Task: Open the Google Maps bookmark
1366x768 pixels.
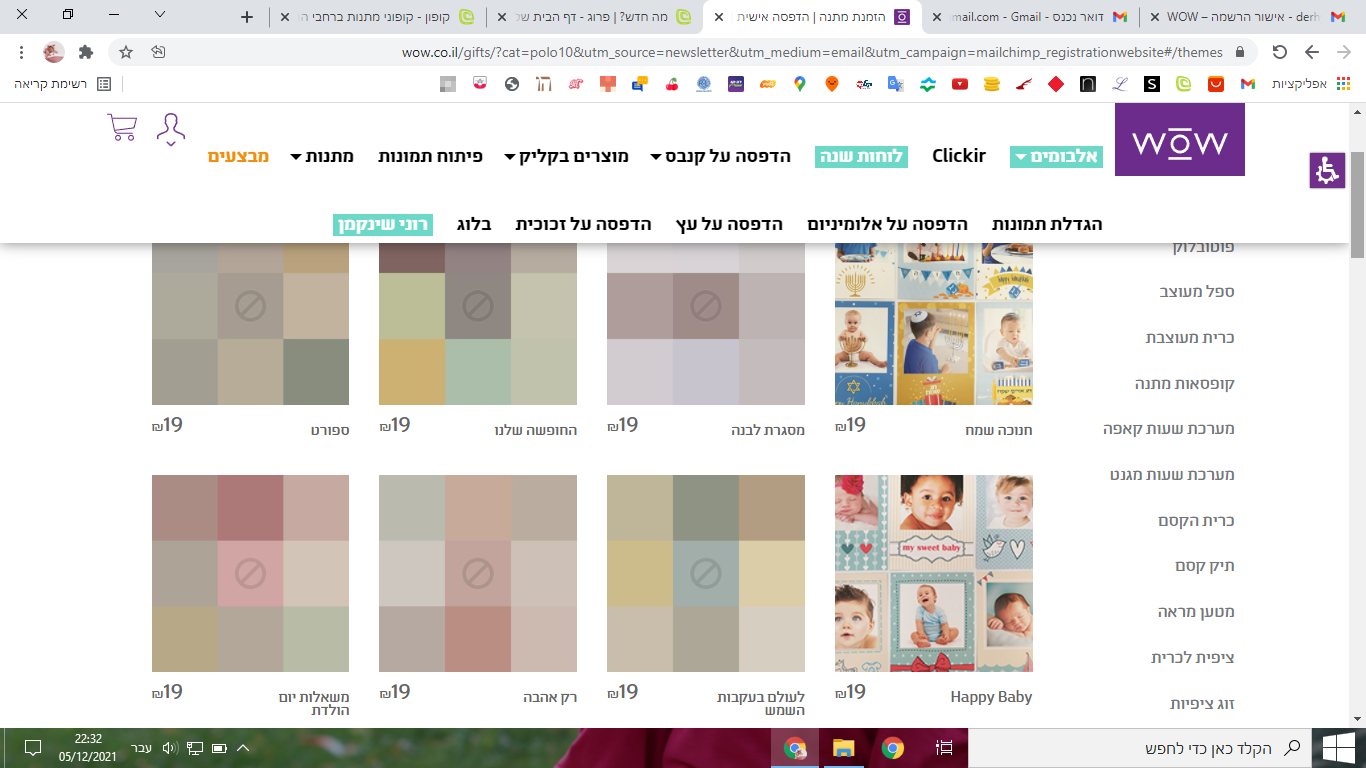Action: coord(800,84)
